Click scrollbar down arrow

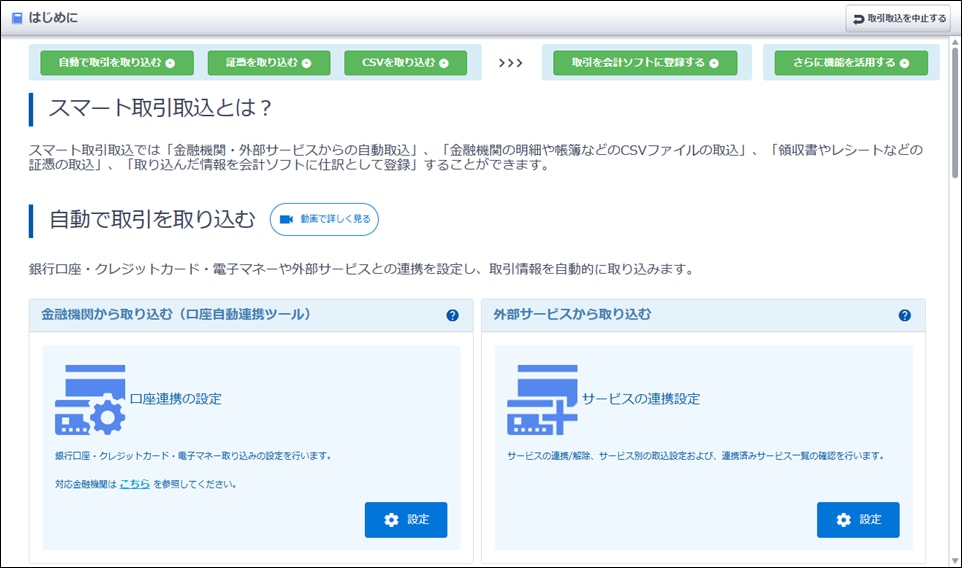pos(955,561)
